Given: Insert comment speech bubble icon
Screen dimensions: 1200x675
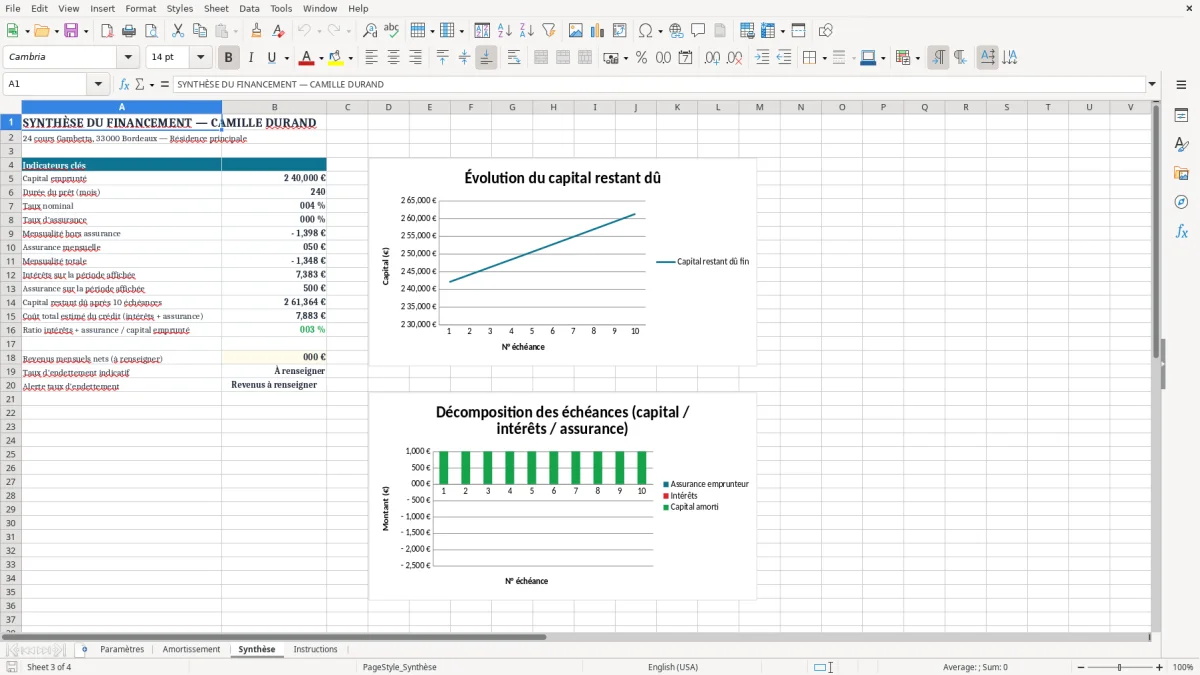Looking at the screenshot, I should (698, 31).
